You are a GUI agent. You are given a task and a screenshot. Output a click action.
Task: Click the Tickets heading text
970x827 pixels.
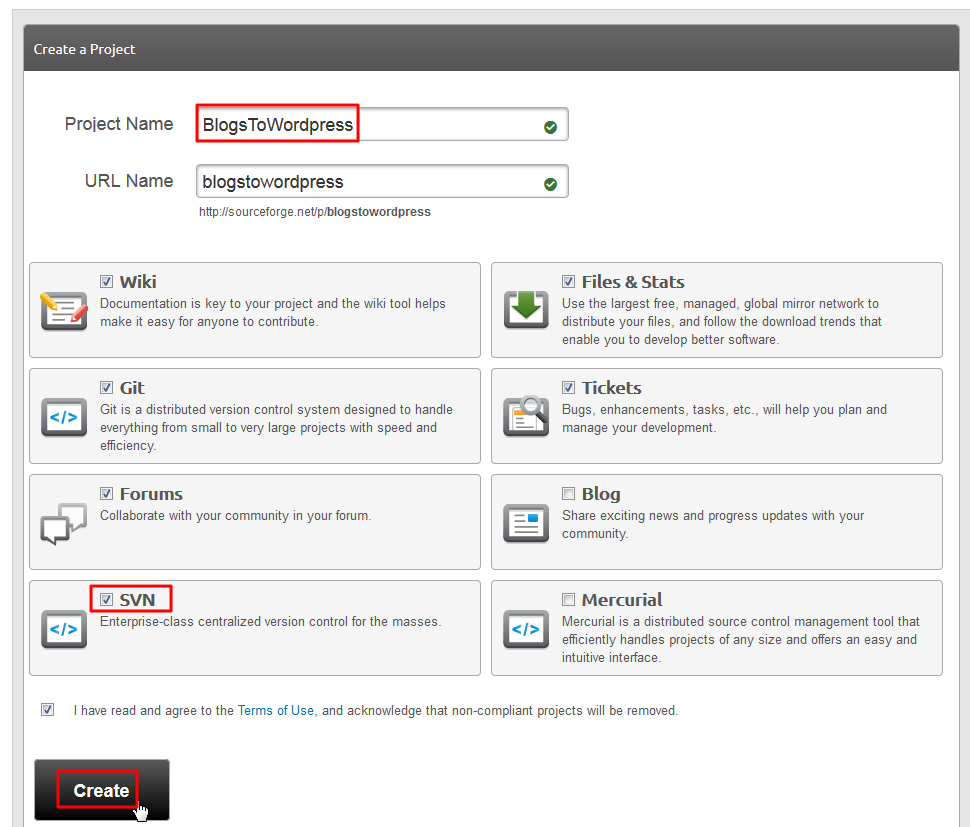(x=611, y=388)
